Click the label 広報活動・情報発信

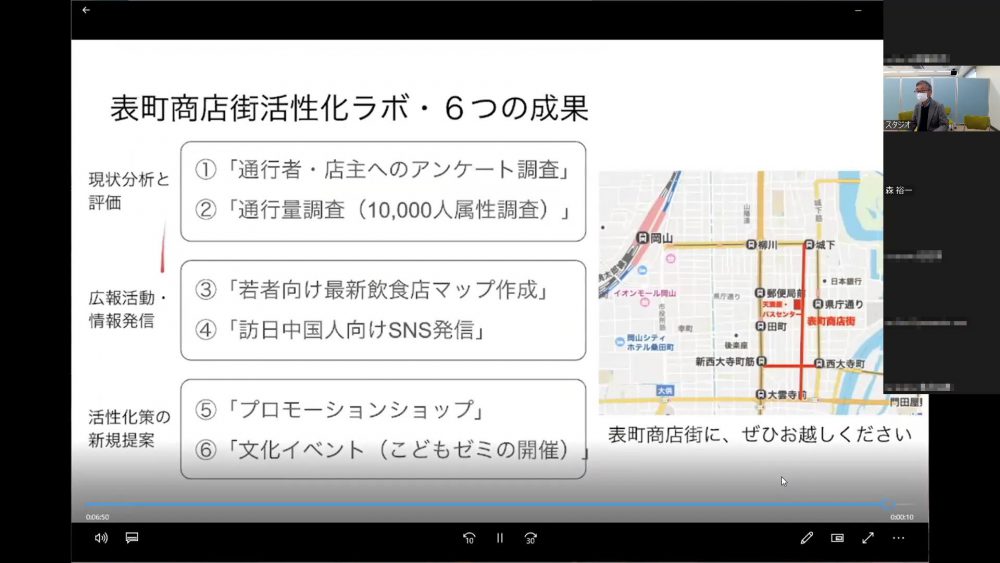point(128,309)
